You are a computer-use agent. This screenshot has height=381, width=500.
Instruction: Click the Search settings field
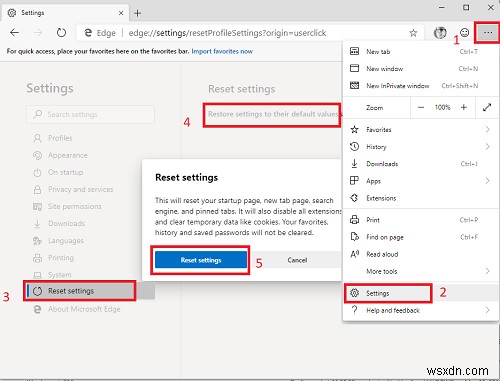click(90, 114)
